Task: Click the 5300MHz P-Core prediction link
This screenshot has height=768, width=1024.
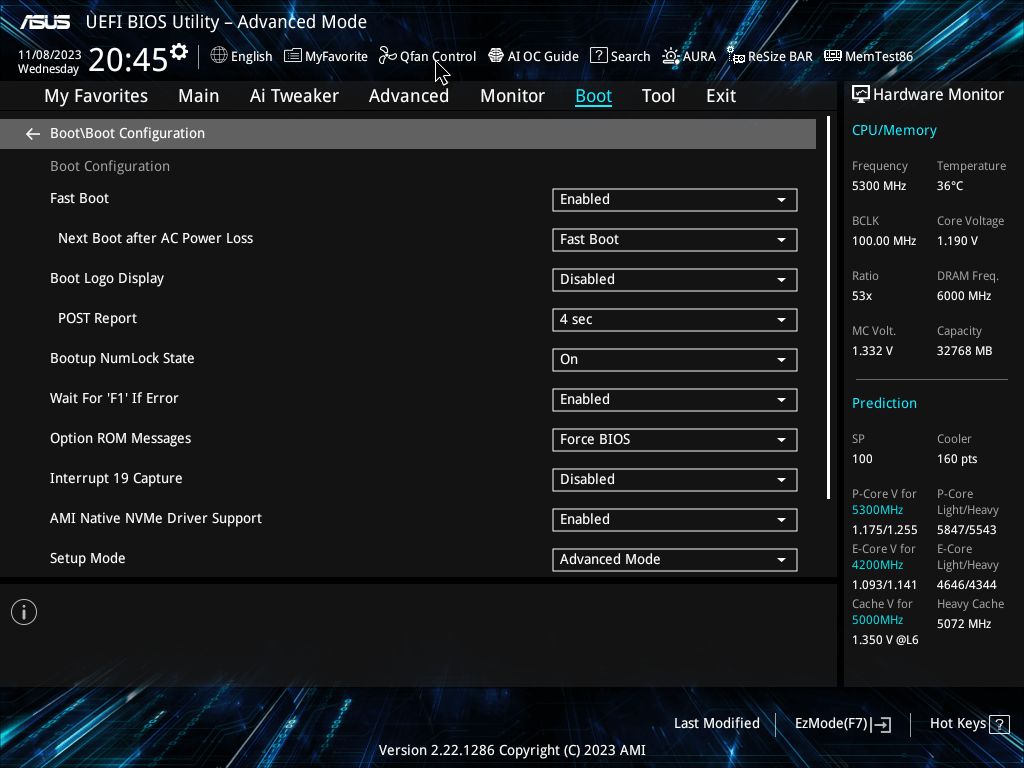Action: pyautogui.click(x=877, y=510)
